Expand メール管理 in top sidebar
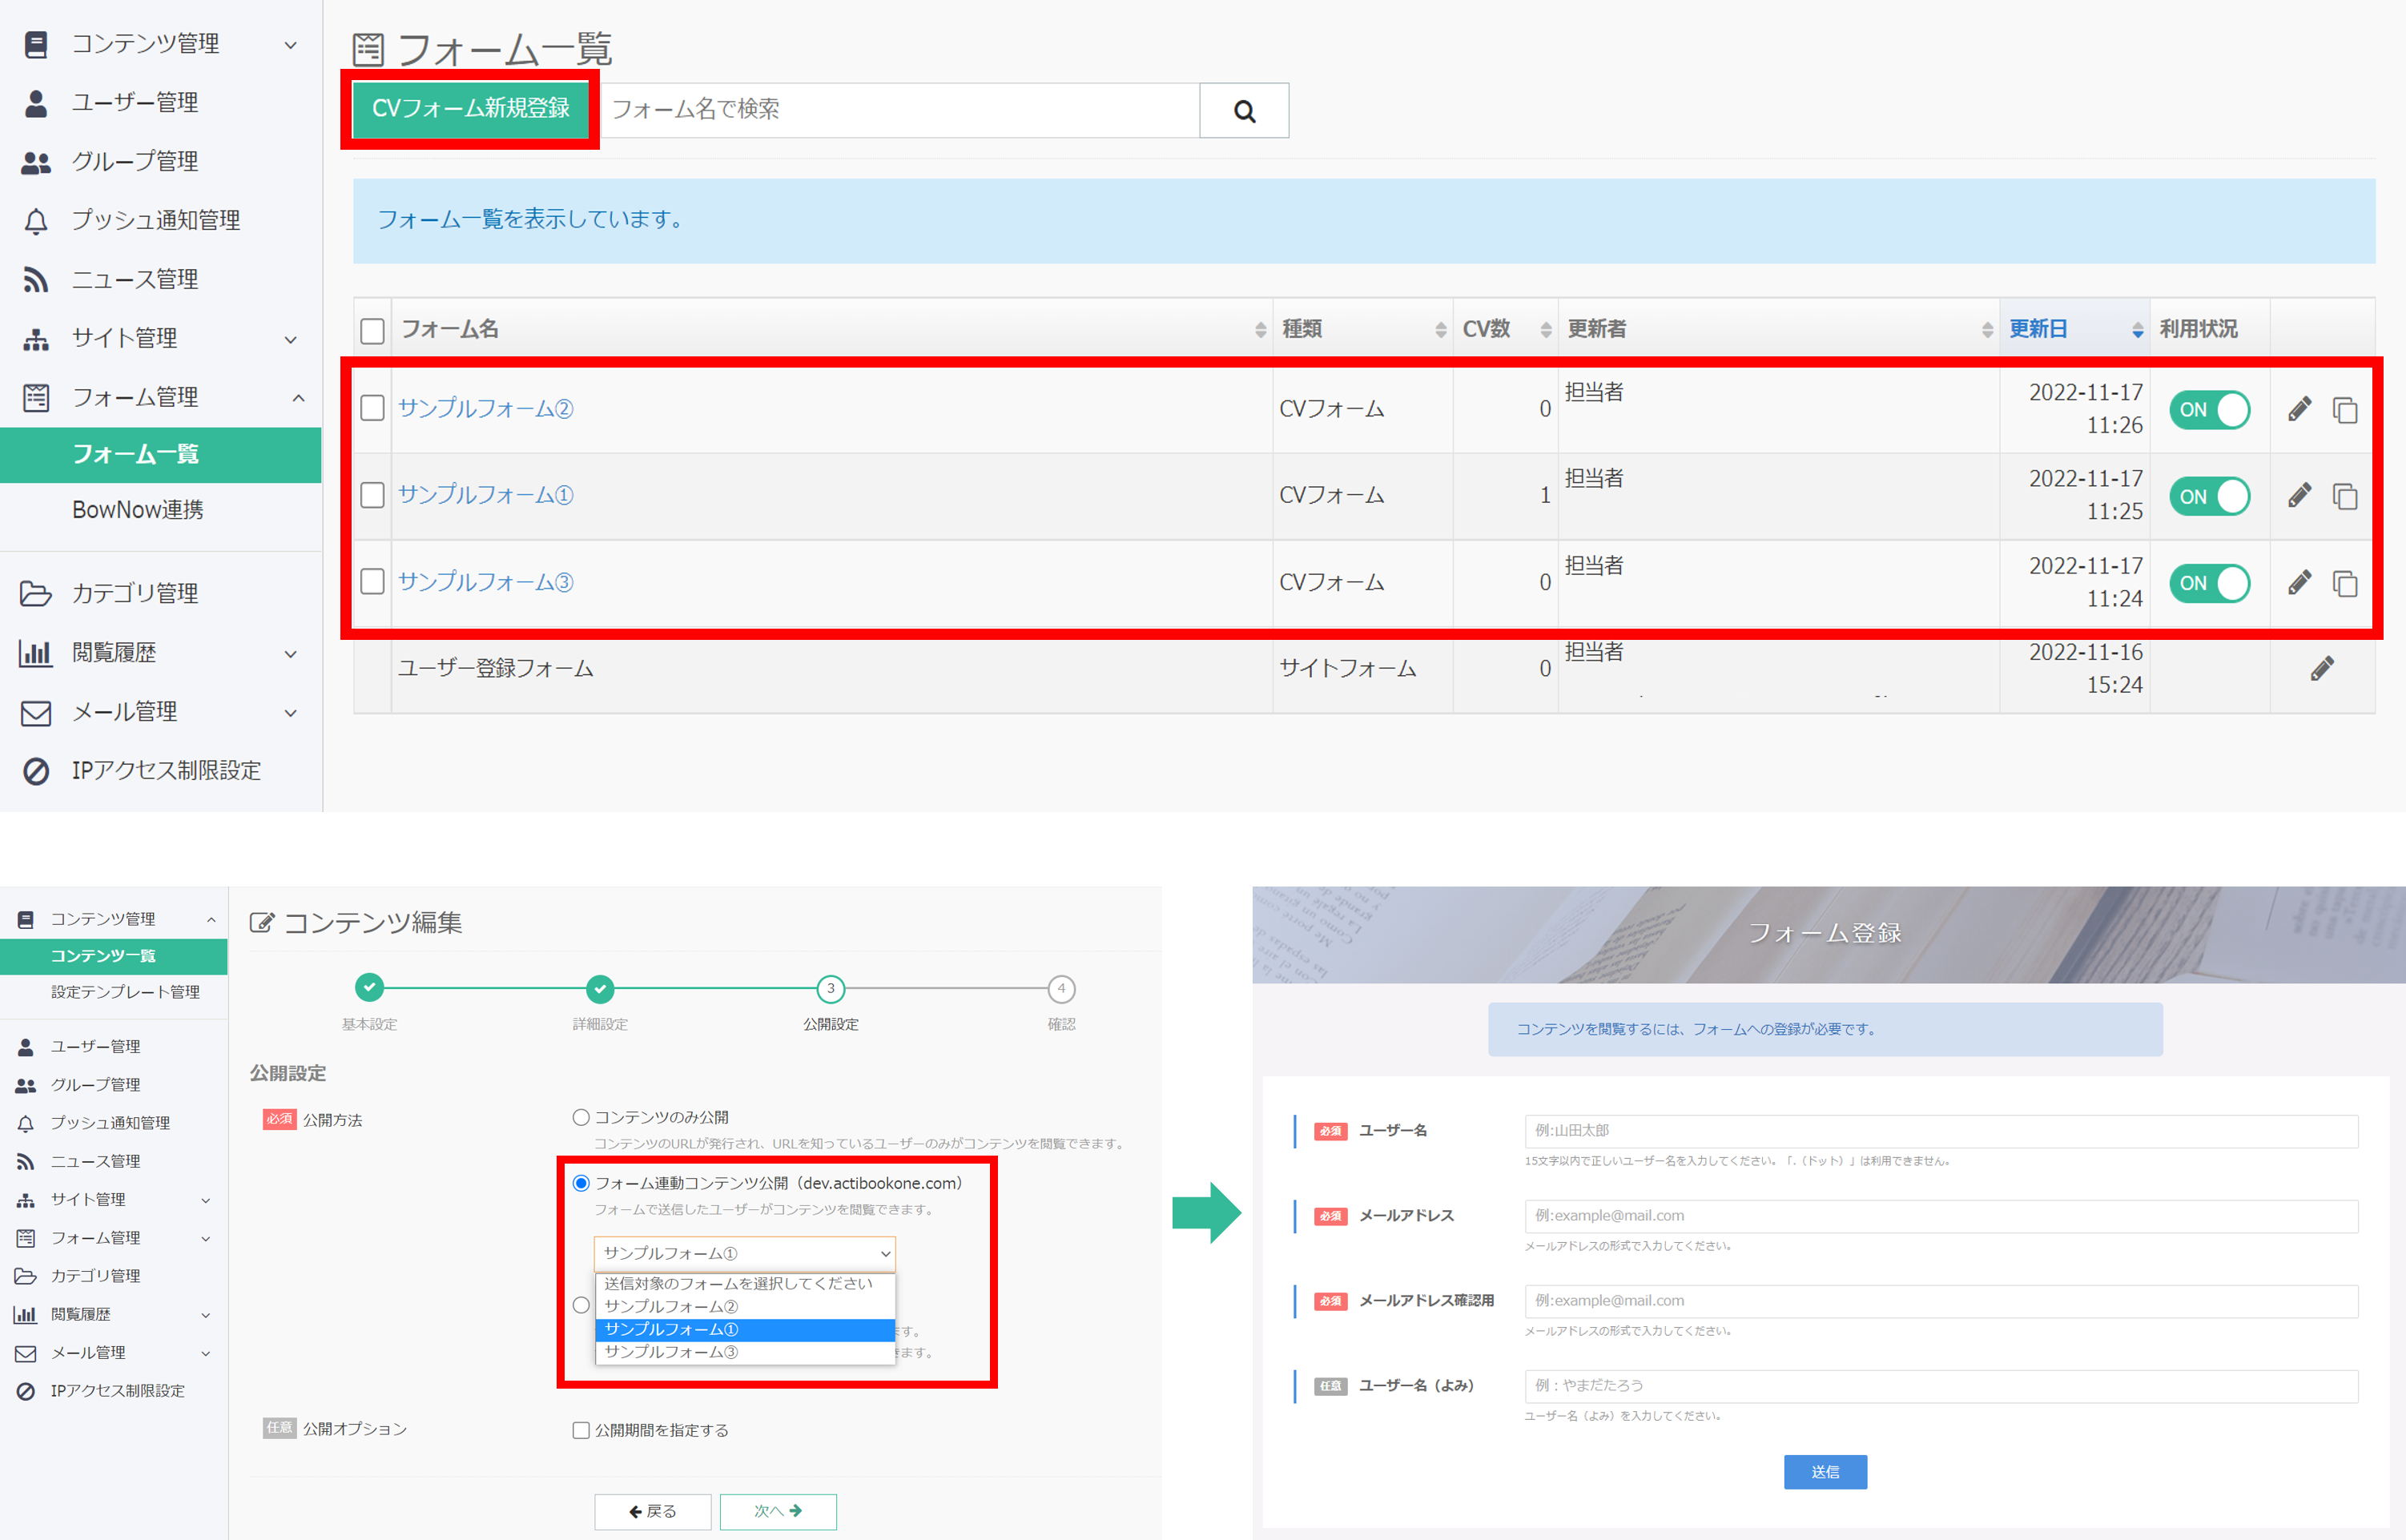 [160, 712]
